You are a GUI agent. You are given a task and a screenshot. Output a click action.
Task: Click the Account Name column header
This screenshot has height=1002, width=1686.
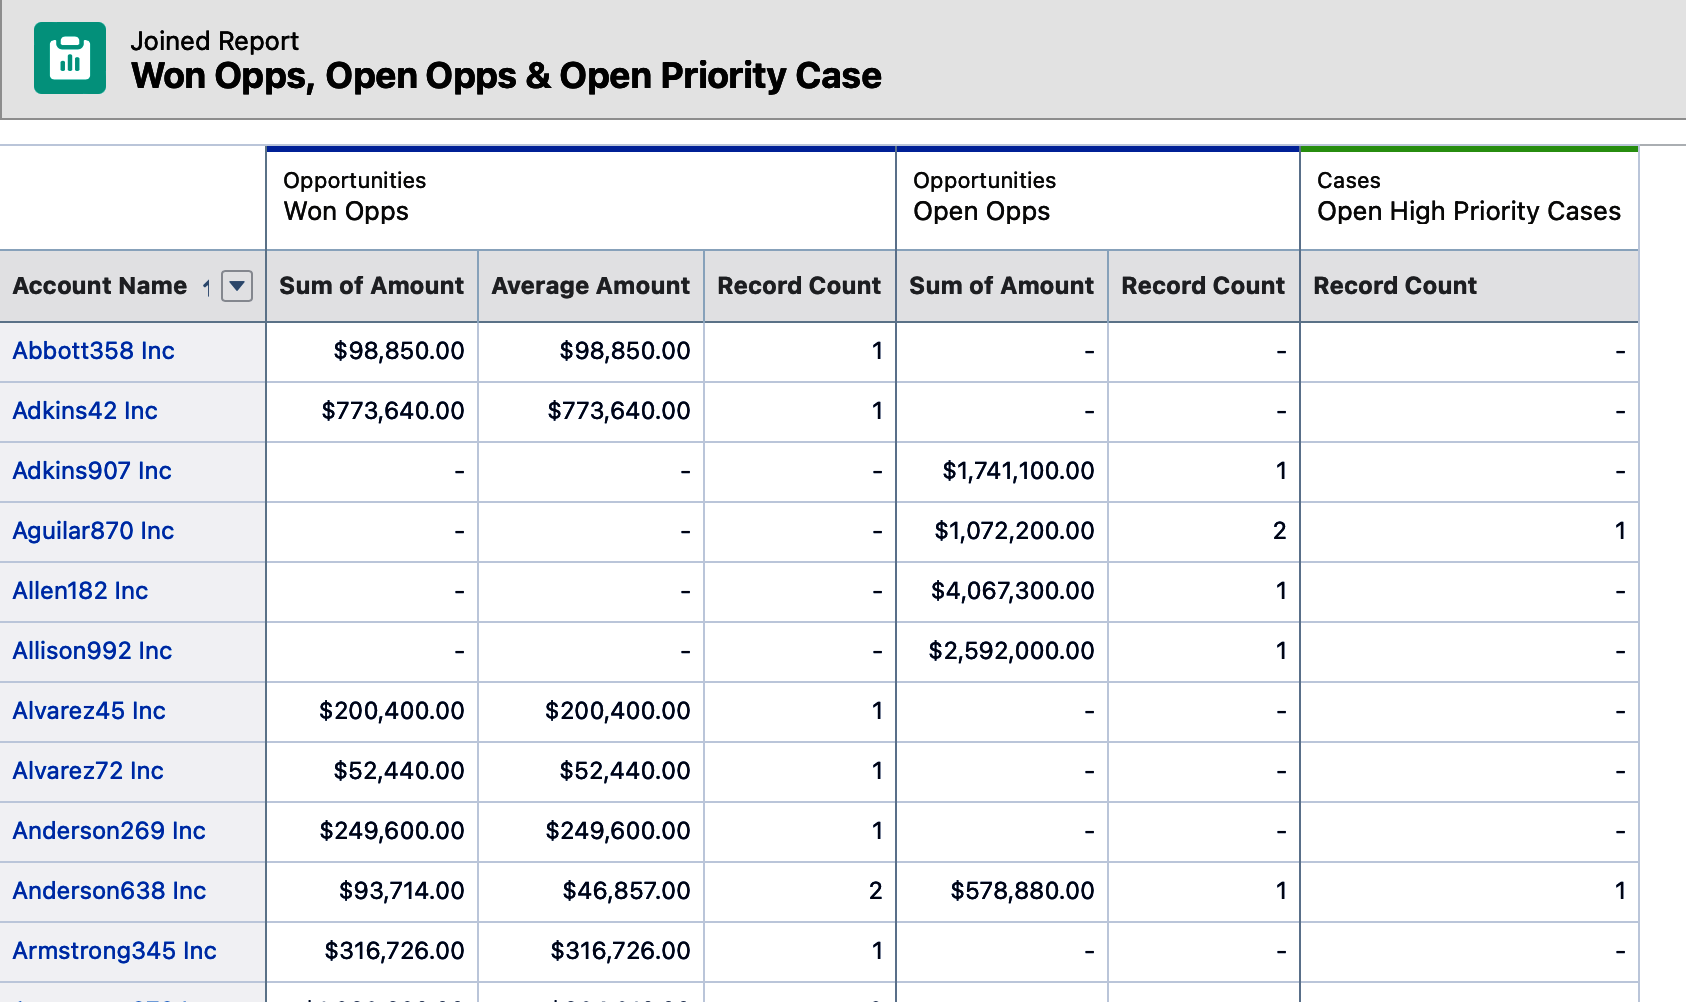(x=133, y=286)
